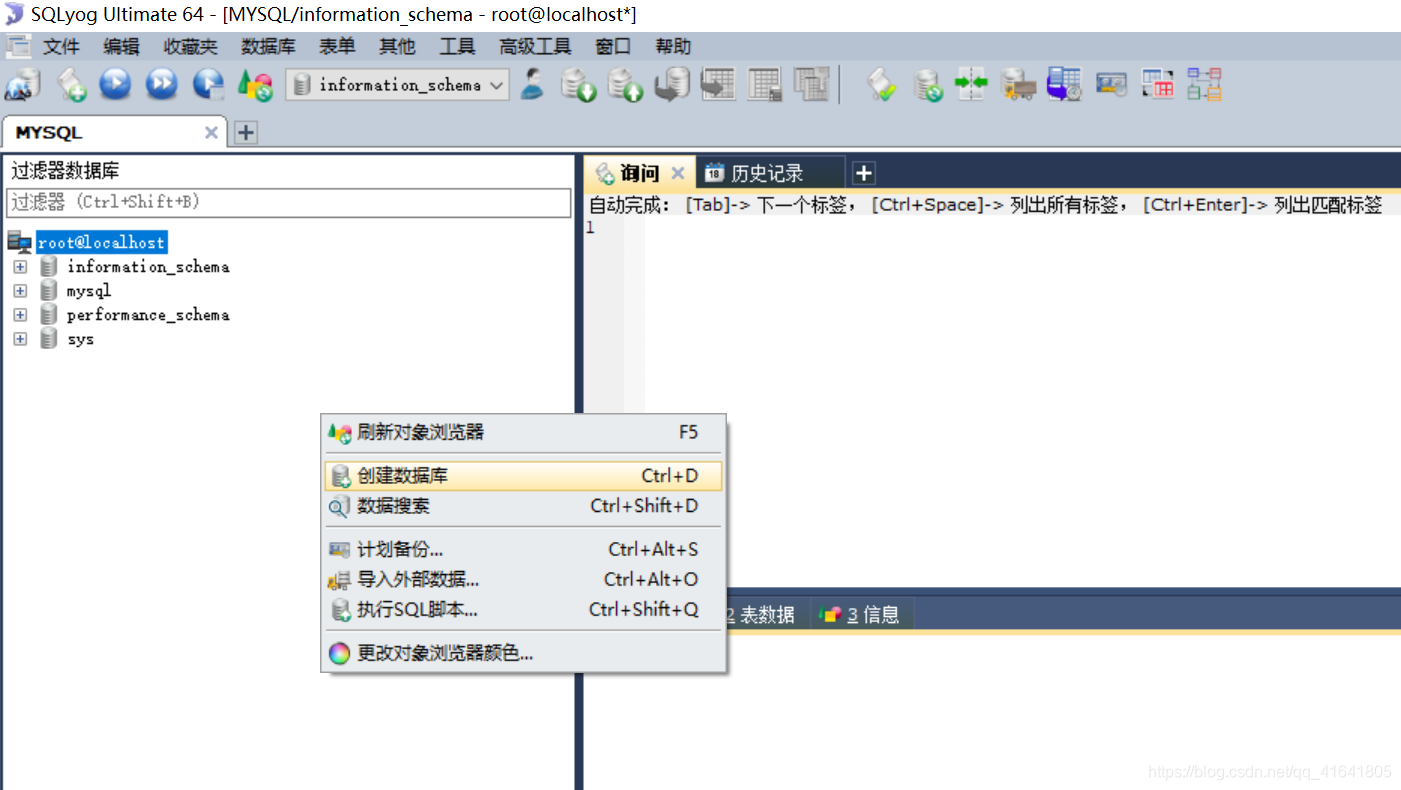The width and height of the screenshot is (1401, 790).
Task: Click the scroll with green checkmark icon
Action: tap(880, 85)
